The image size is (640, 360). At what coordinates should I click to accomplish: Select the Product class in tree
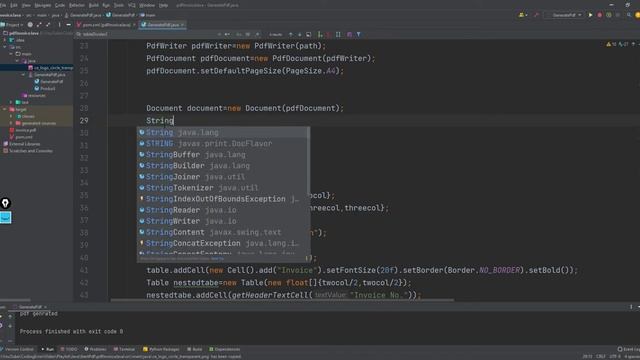coord(45,89)
